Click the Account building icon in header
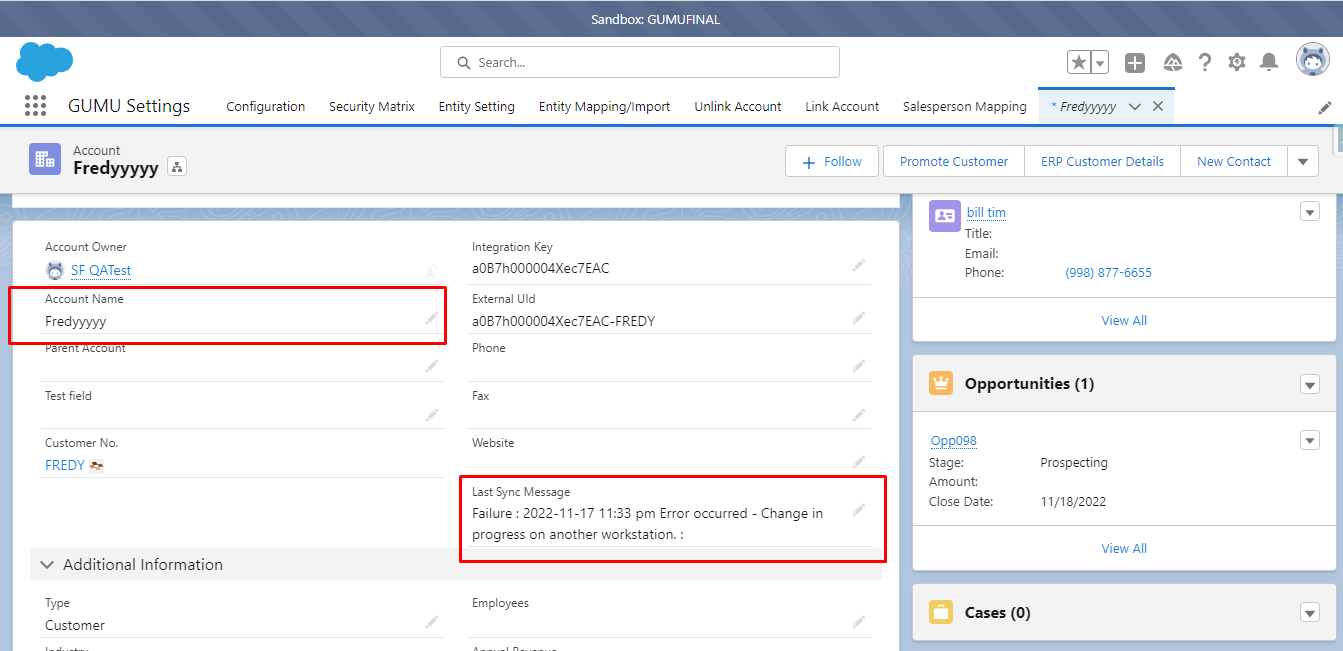This screenshot has height=651, width=1343. click(45, 159)
